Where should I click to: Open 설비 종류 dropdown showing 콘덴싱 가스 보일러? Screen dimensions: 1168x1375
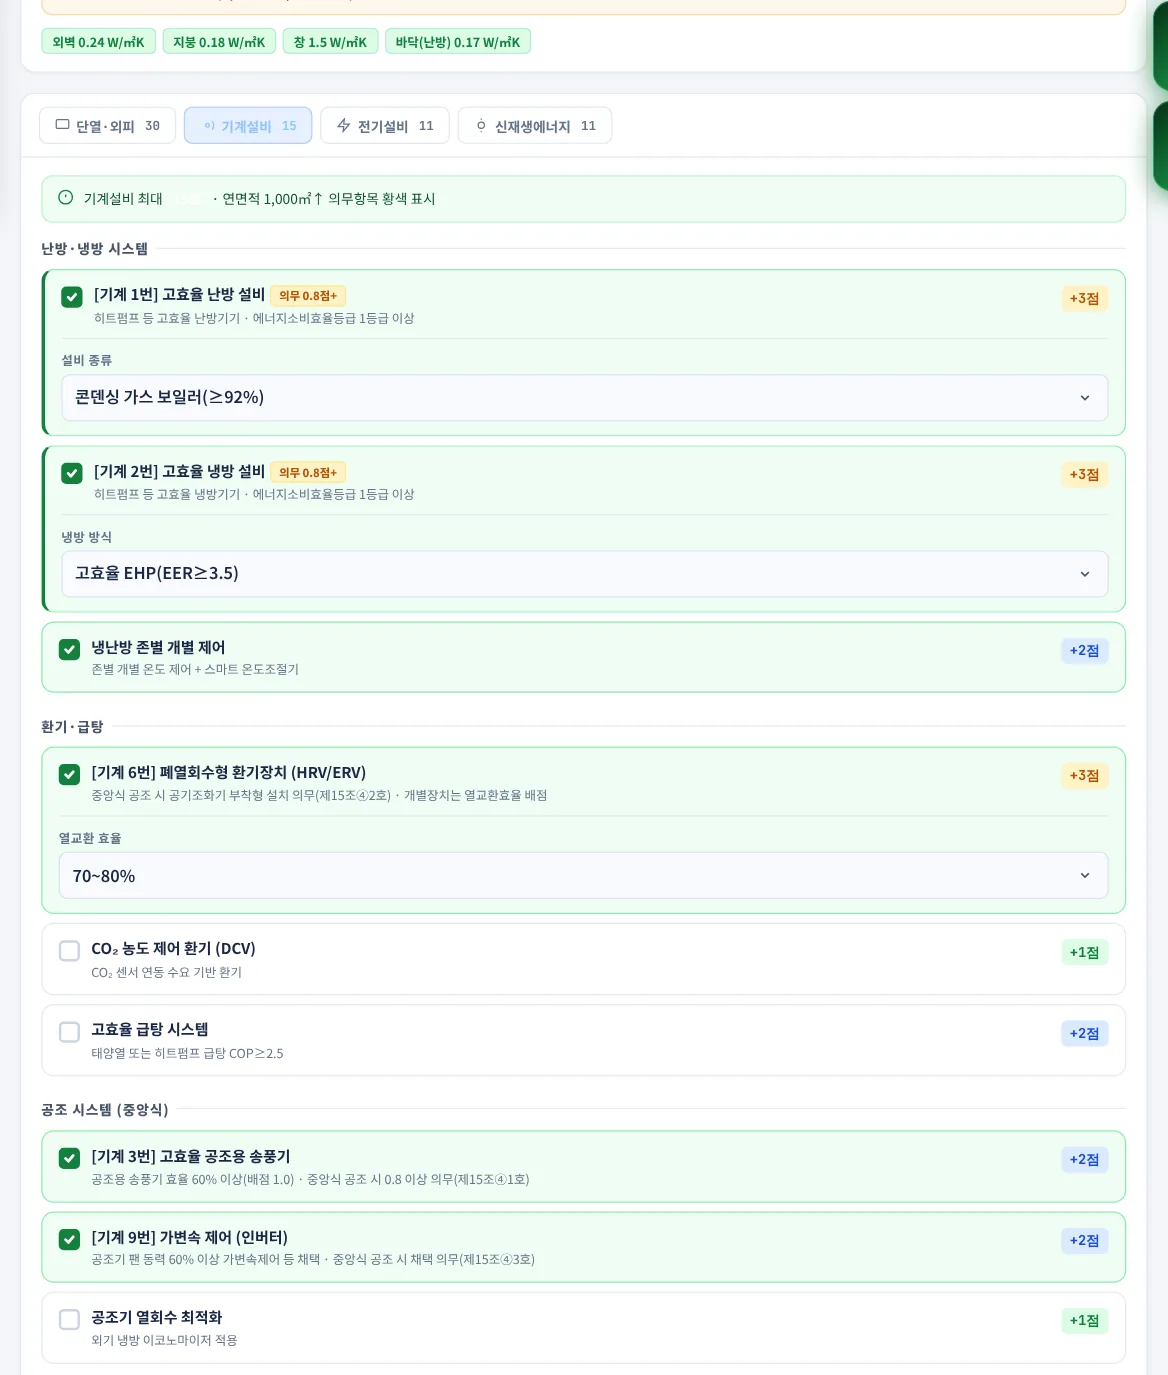[584, 398]
